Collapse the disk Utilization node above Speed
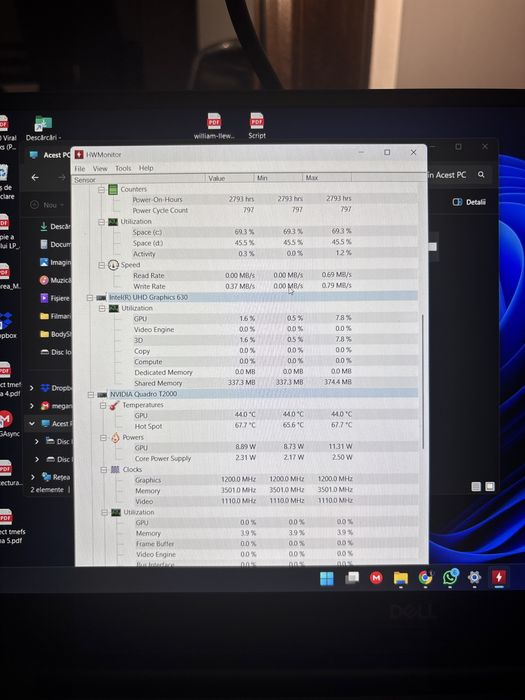Screen dimensions: 525x700 tap(102, 222)
